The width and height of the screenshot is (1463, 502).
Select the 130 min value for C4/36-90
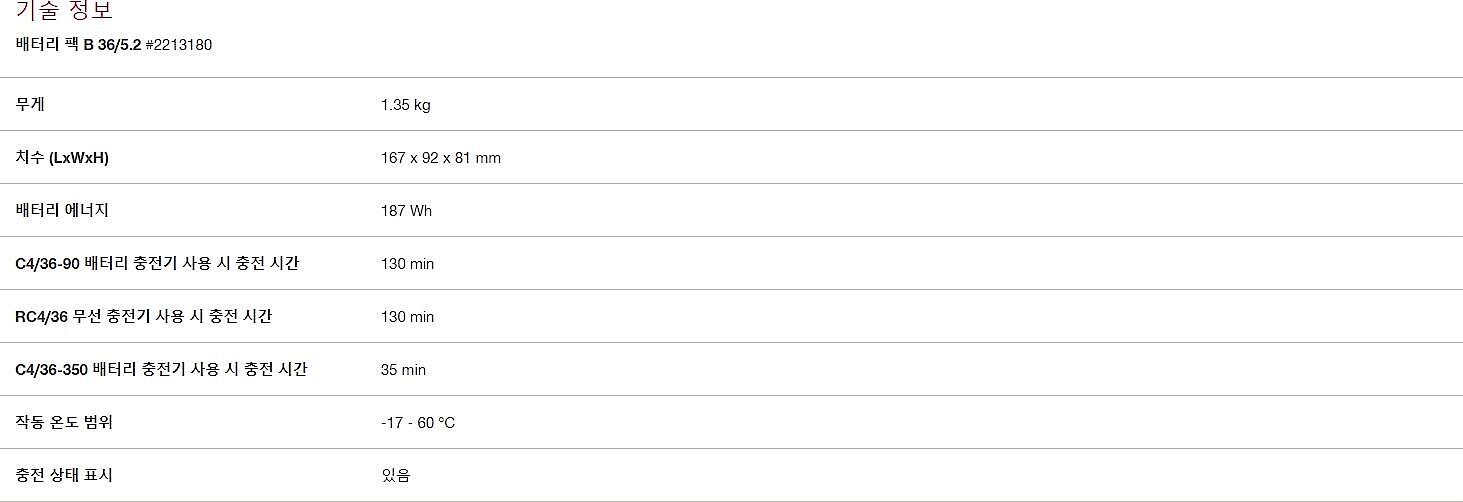pos(408,264)
